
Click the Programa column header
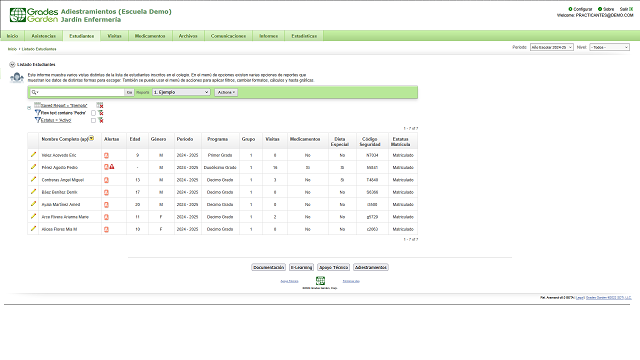[x=218, y=139]
